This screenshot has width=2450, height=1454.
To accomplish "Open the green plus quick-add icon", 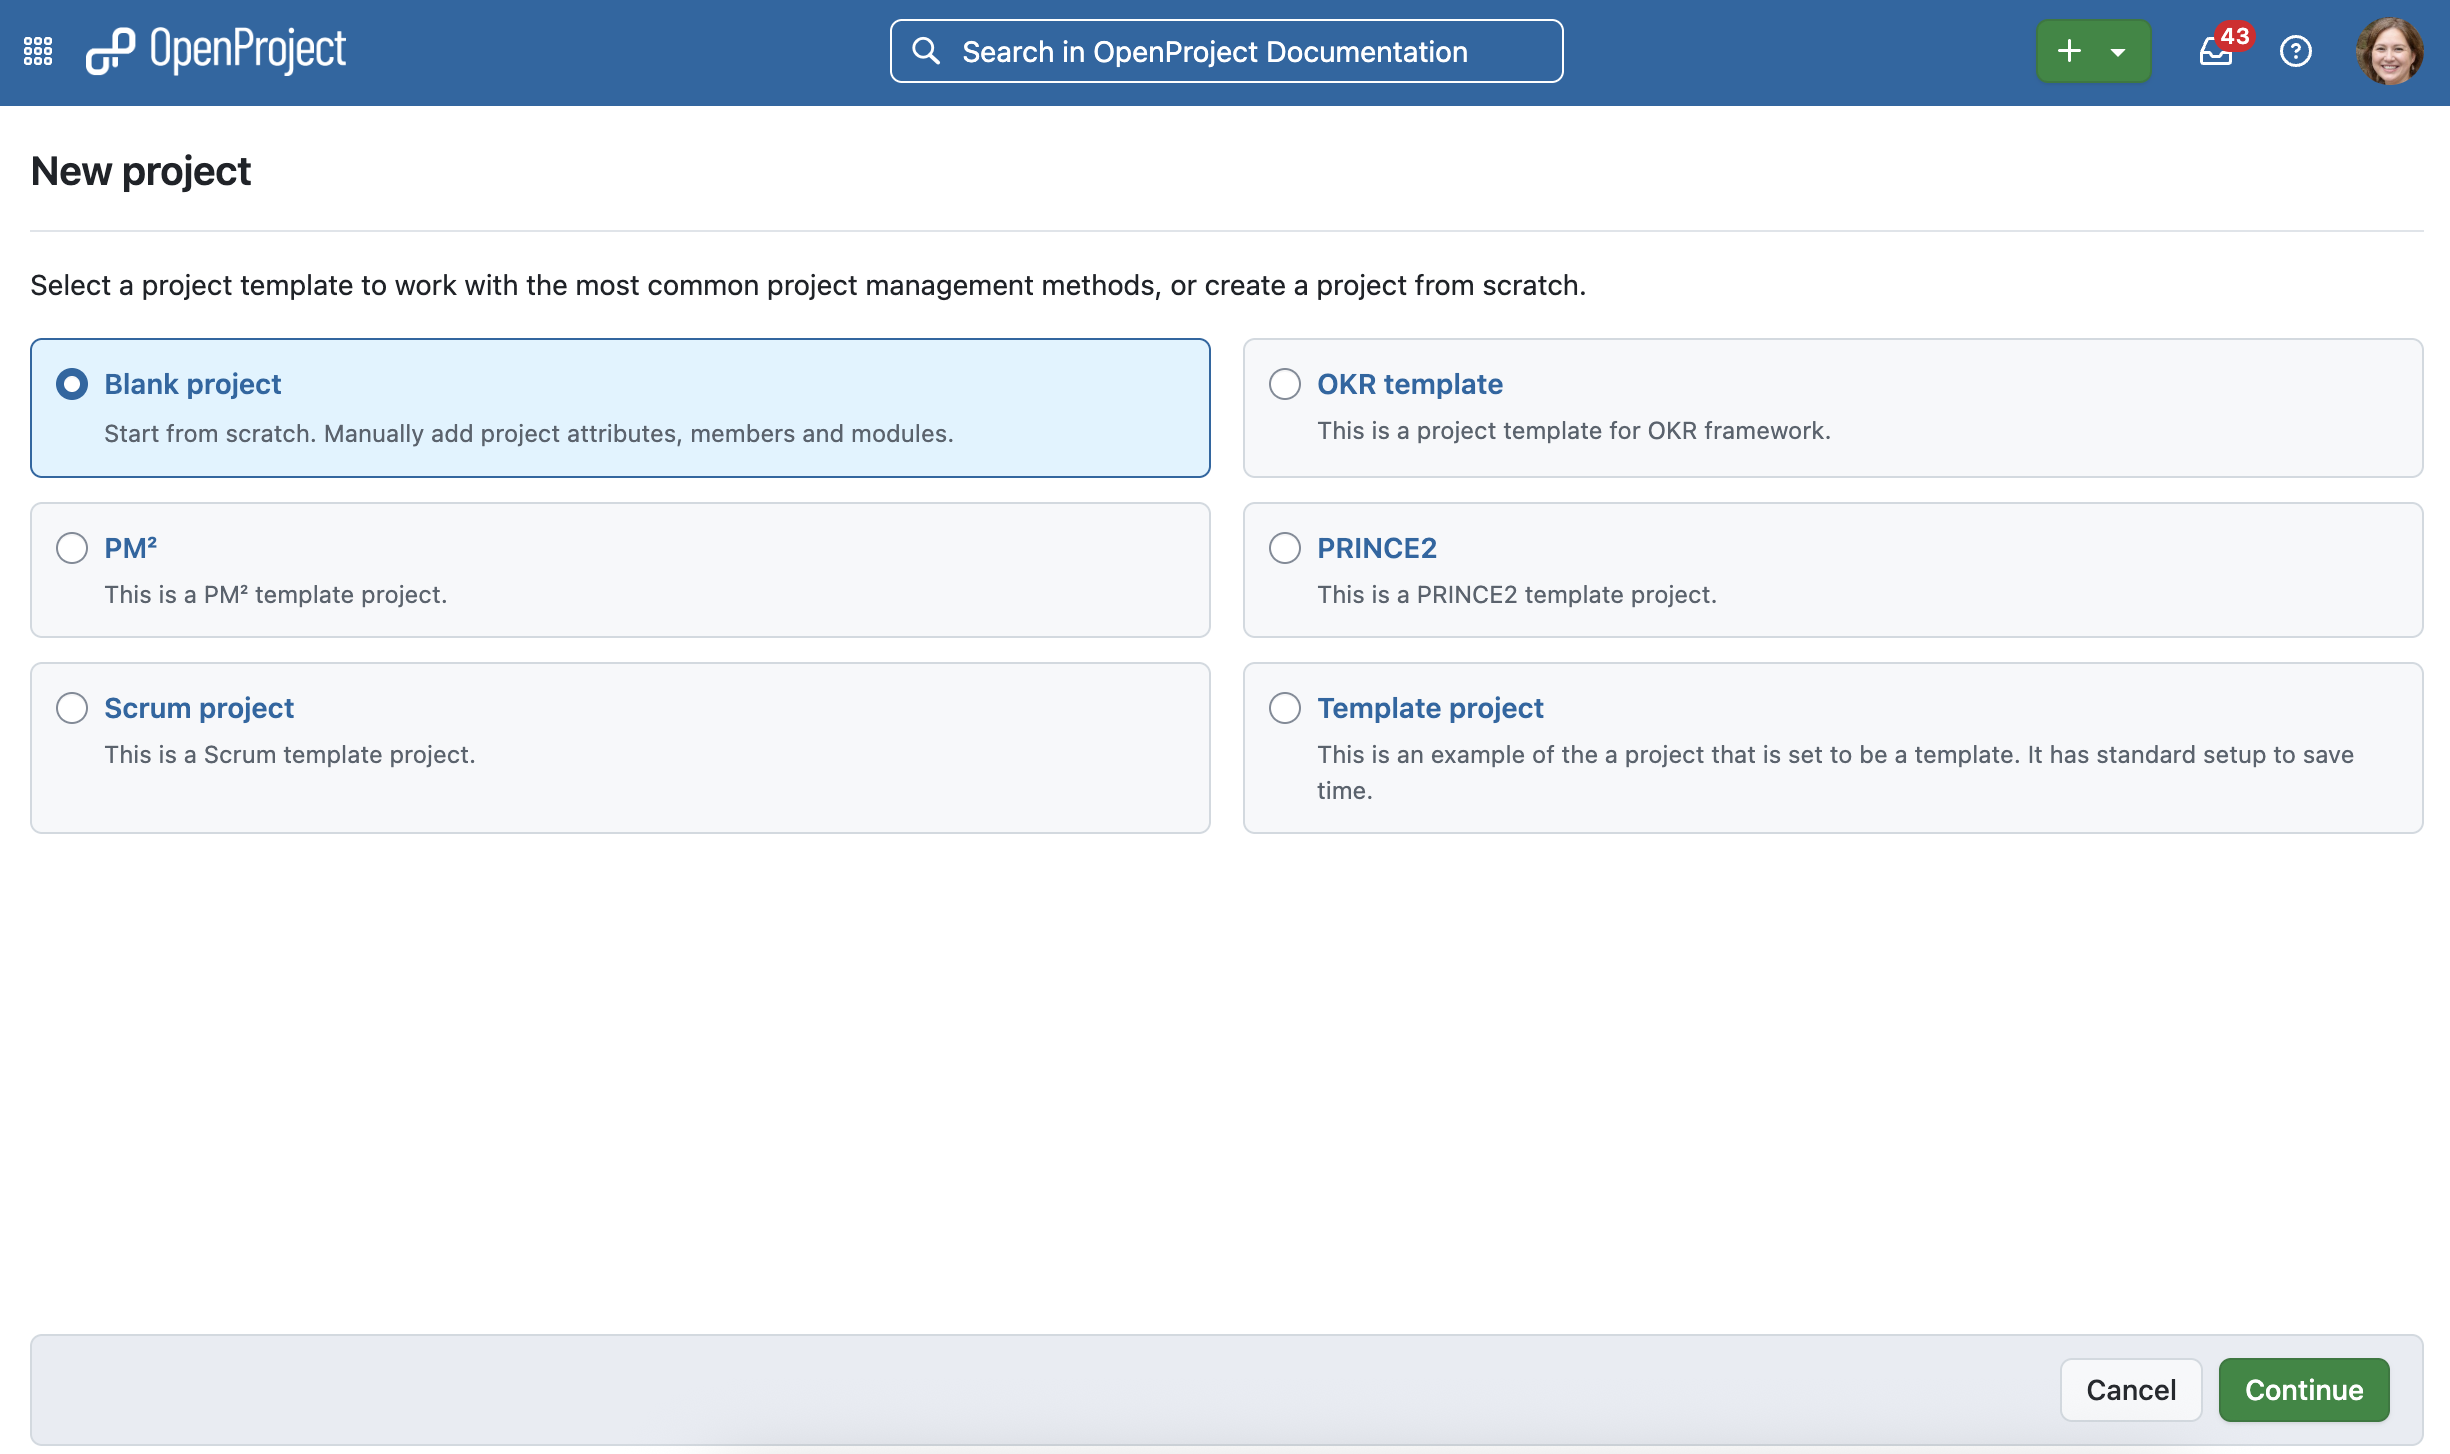I will coord(2070,50).
